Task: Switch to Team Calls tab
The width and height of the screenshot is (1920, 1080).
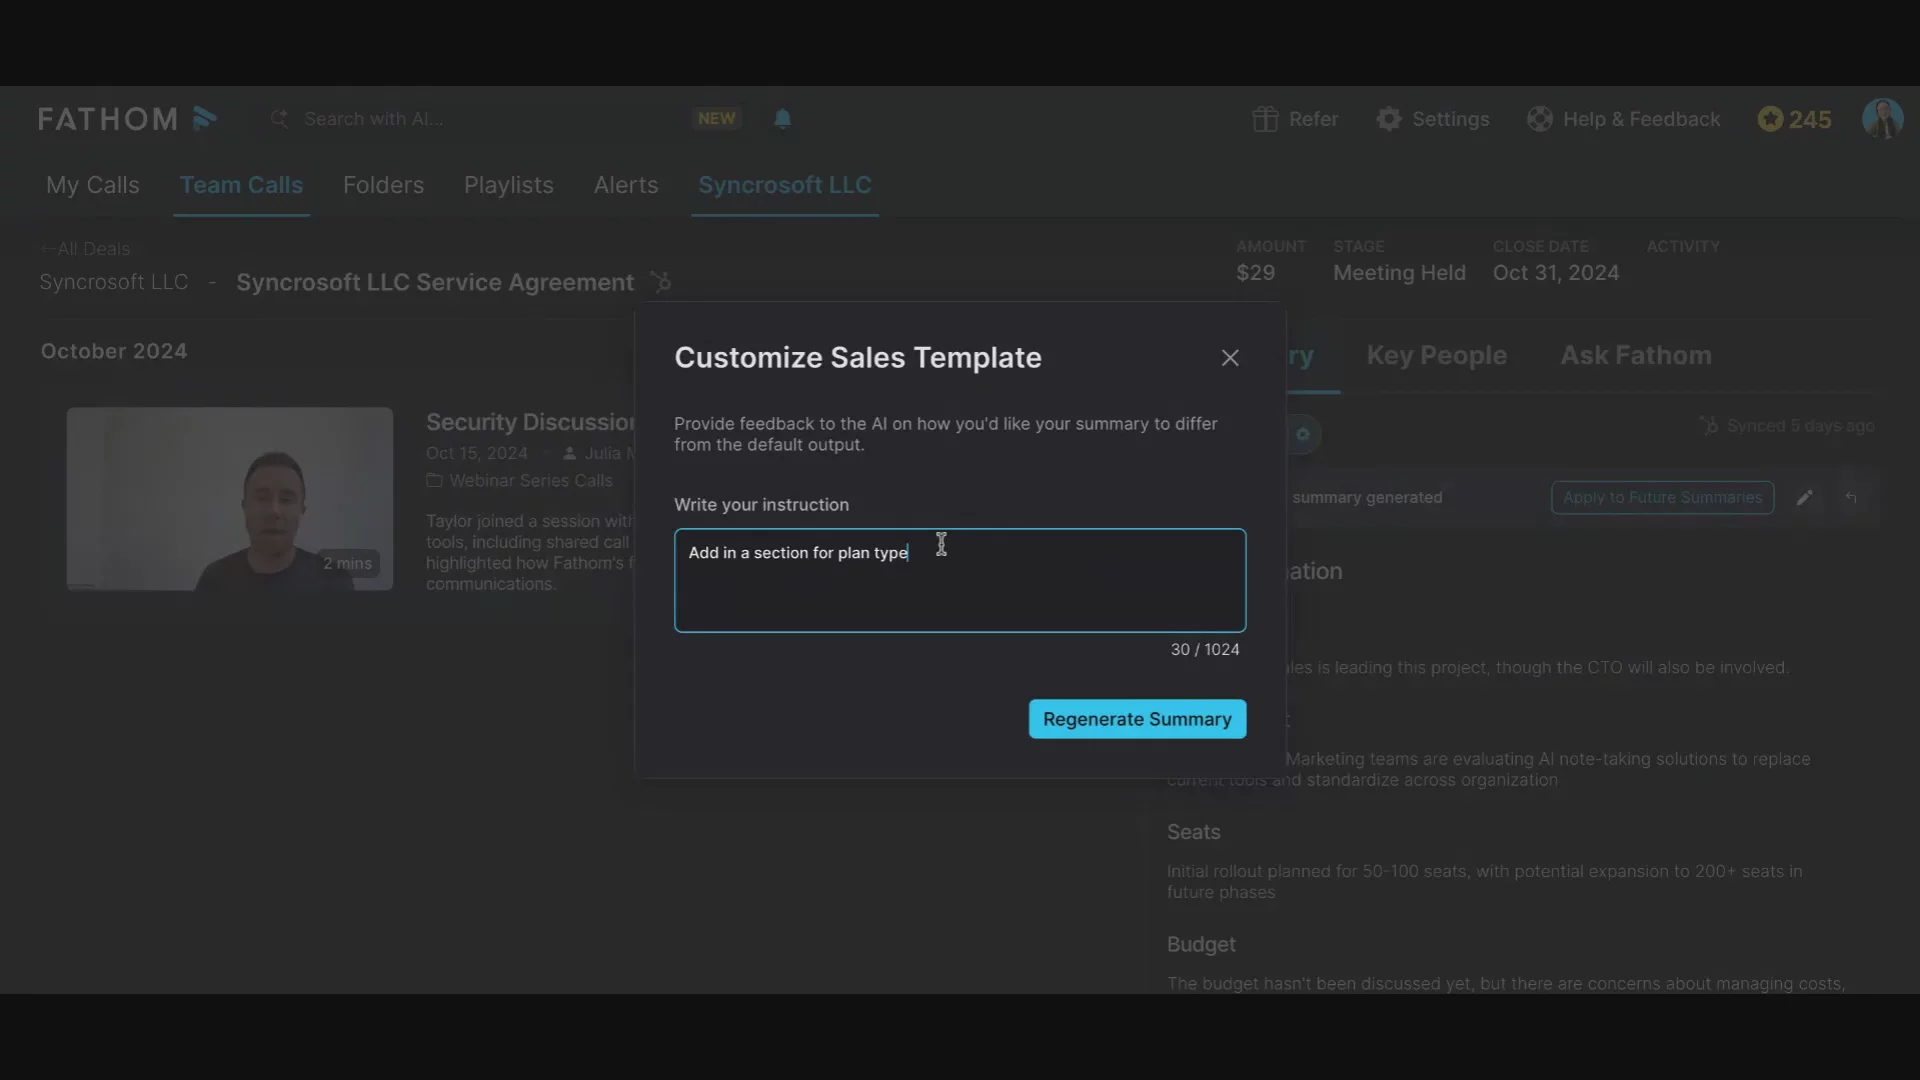Action: pyautogui.click(x=241, y=185)
